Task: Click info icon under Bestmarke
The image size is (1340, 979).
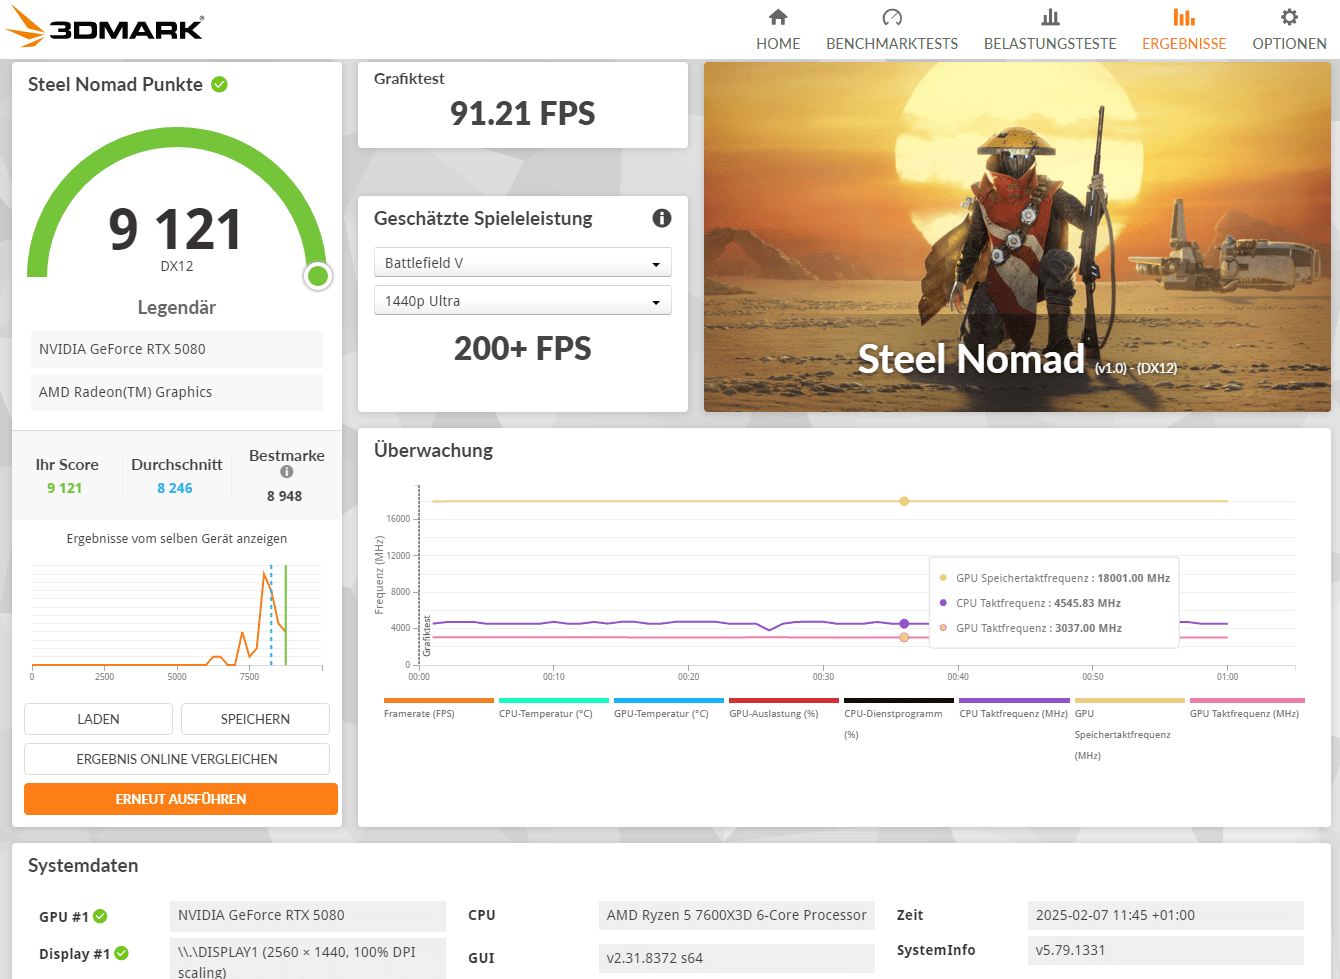Action: [287, 472]
